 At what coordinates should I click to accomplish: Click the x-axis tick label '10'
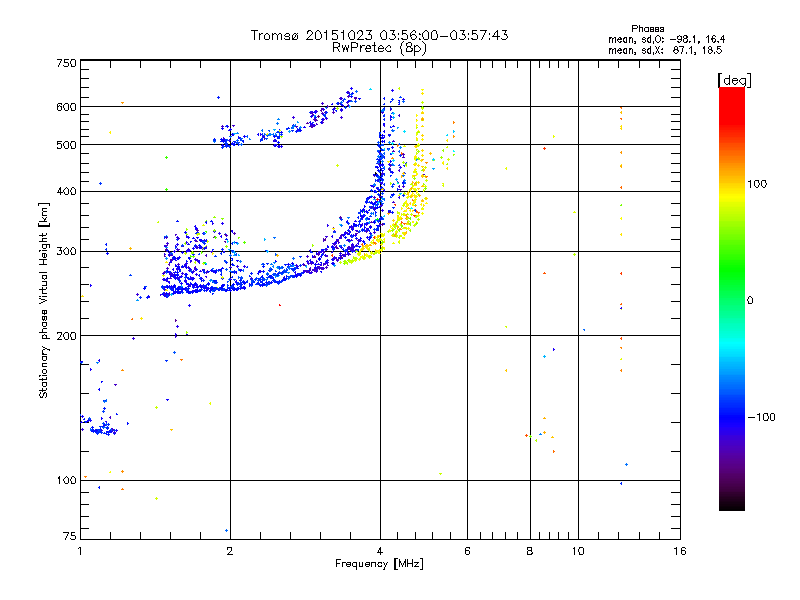pyautogui.click(x=578, y=551)
